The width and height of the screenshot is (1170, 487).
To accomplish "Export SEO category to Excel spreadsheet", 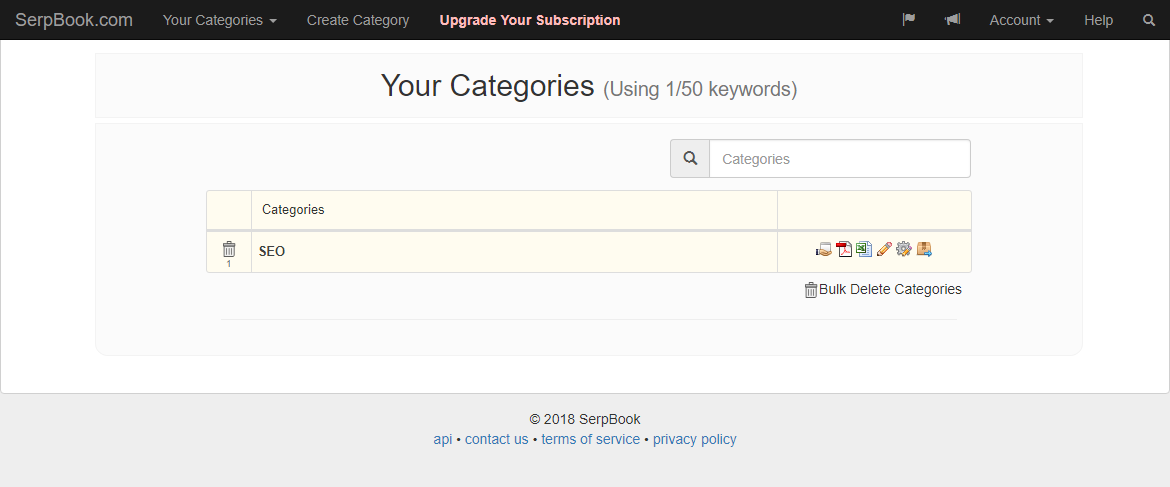I will 864,250.
